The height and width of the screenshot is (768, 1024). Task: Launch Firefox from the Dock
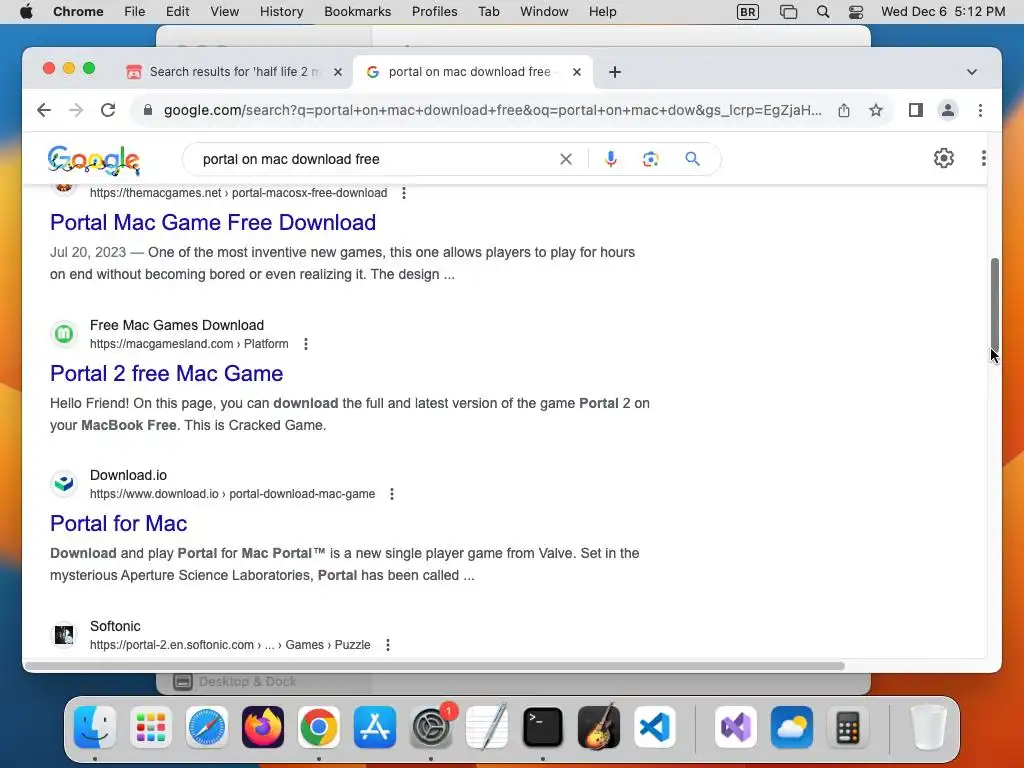(x=263, y=727)
